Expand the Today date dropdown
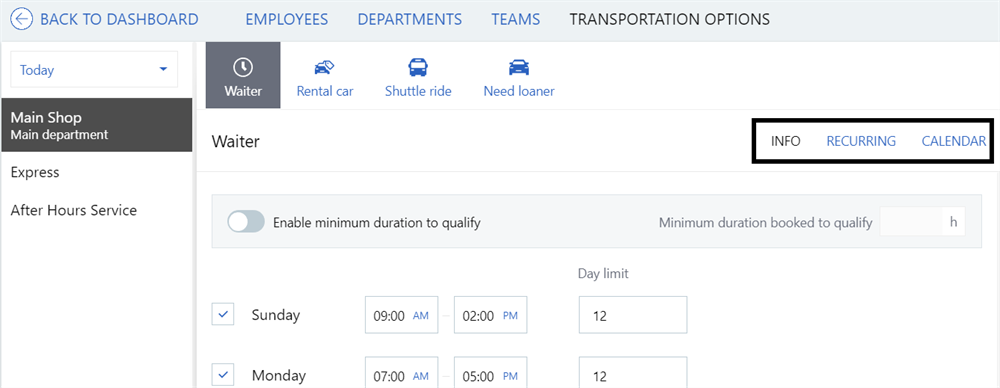The height and width of the screenshot is (388, 1000). click(94, 70)
